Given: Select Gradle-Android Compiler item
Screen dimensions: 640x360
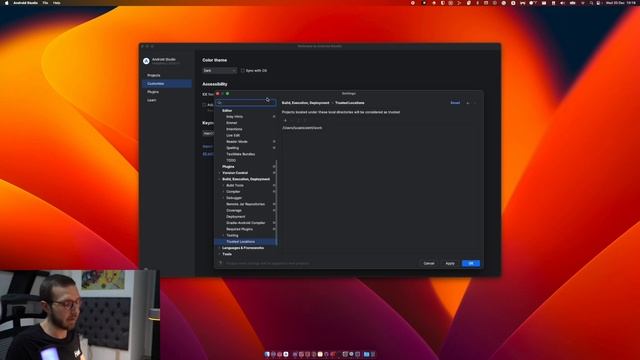Looking at the screenshot, I should pyautogui.click(x=246, y=223).
